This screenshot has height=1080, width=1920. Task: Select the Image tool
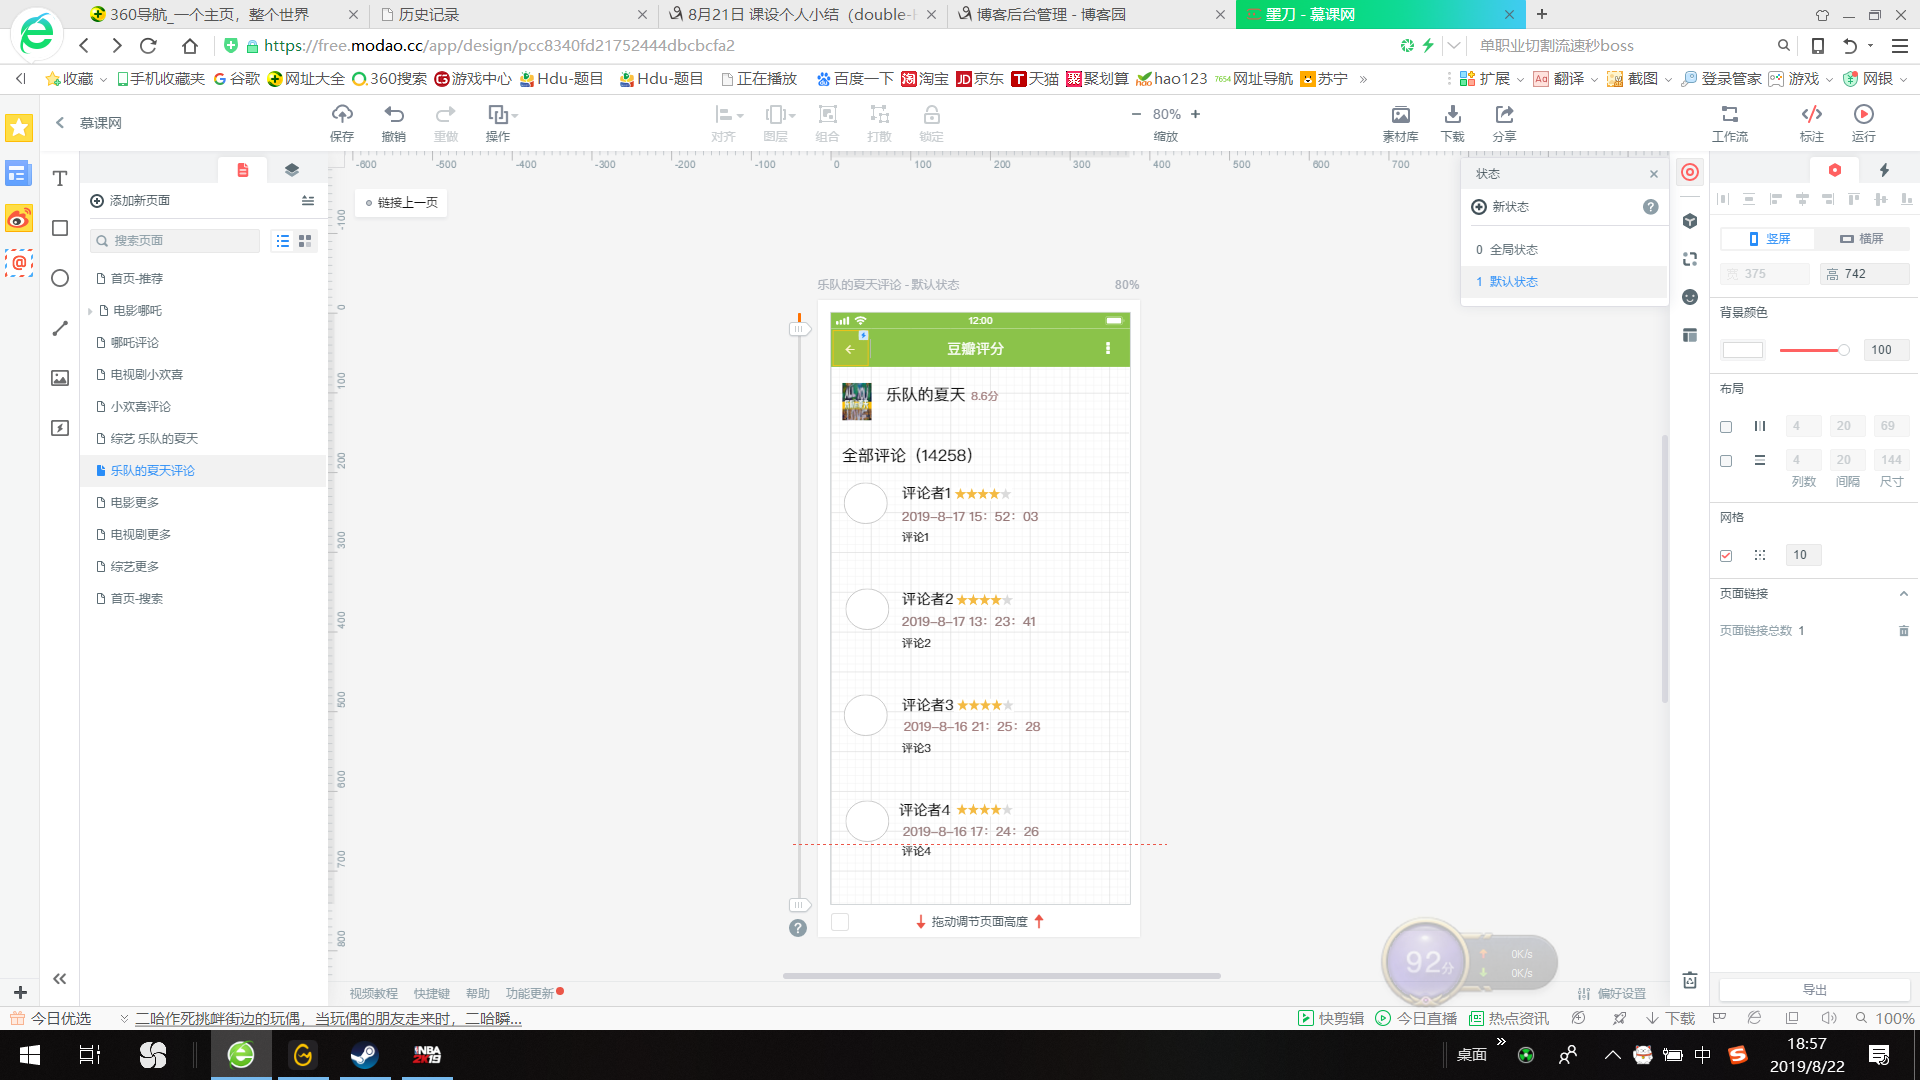tap(60, 378)
